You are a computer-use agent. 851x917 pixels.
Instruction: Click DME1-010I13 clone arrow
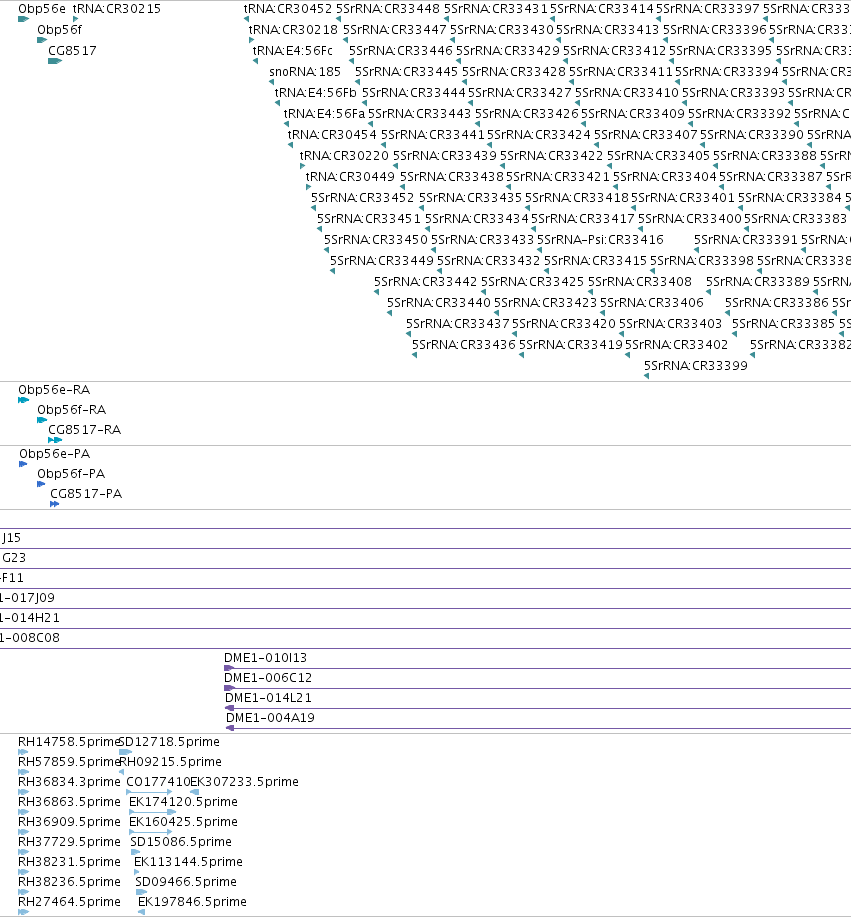[x=229, y=668]
